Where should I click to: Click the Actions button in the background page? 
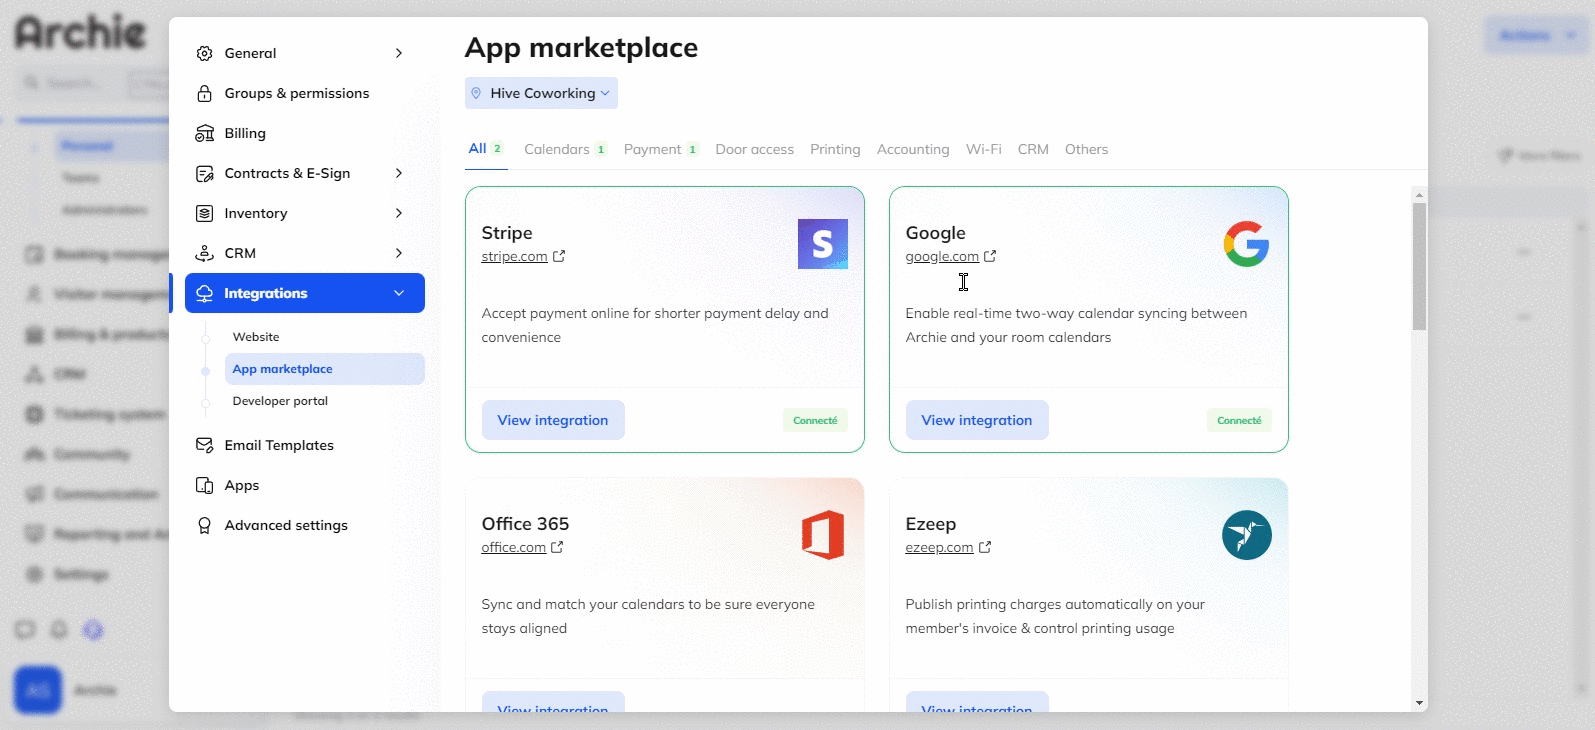1536,35
